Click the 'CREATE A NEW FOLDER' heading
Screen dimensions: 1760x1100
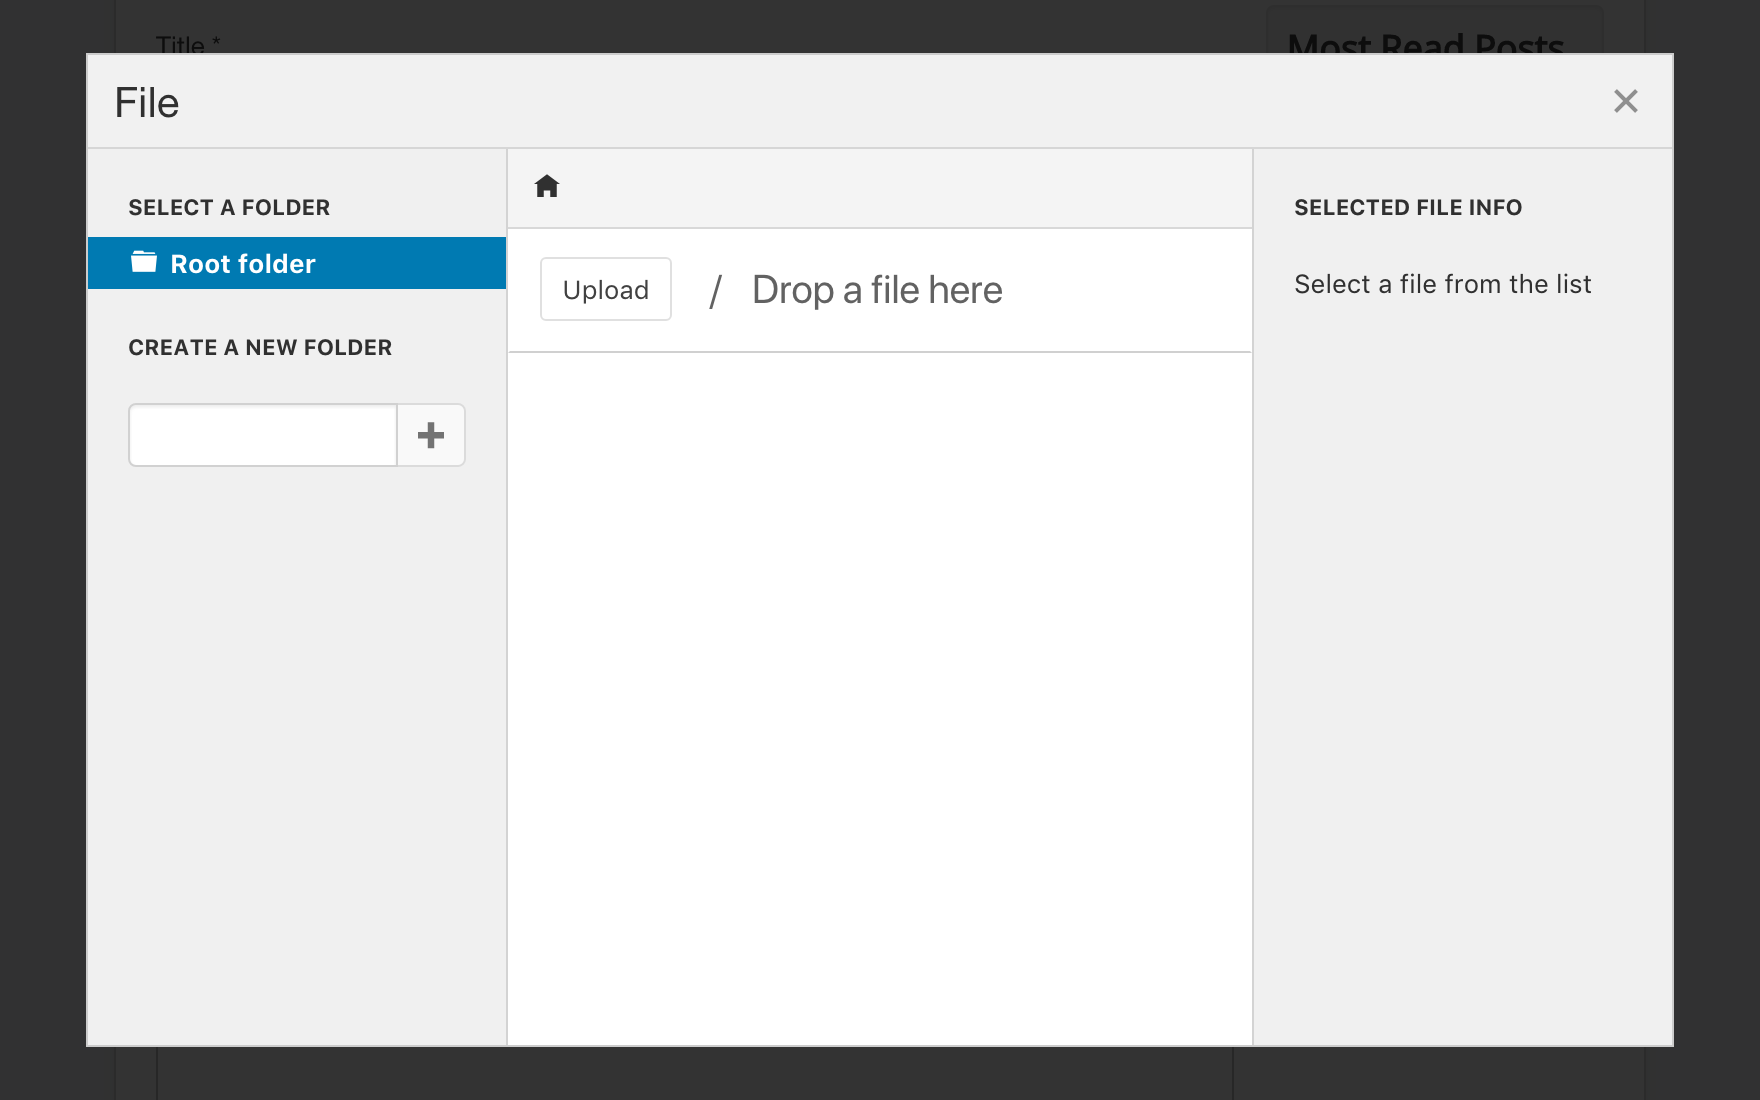[x=260, y=347]
